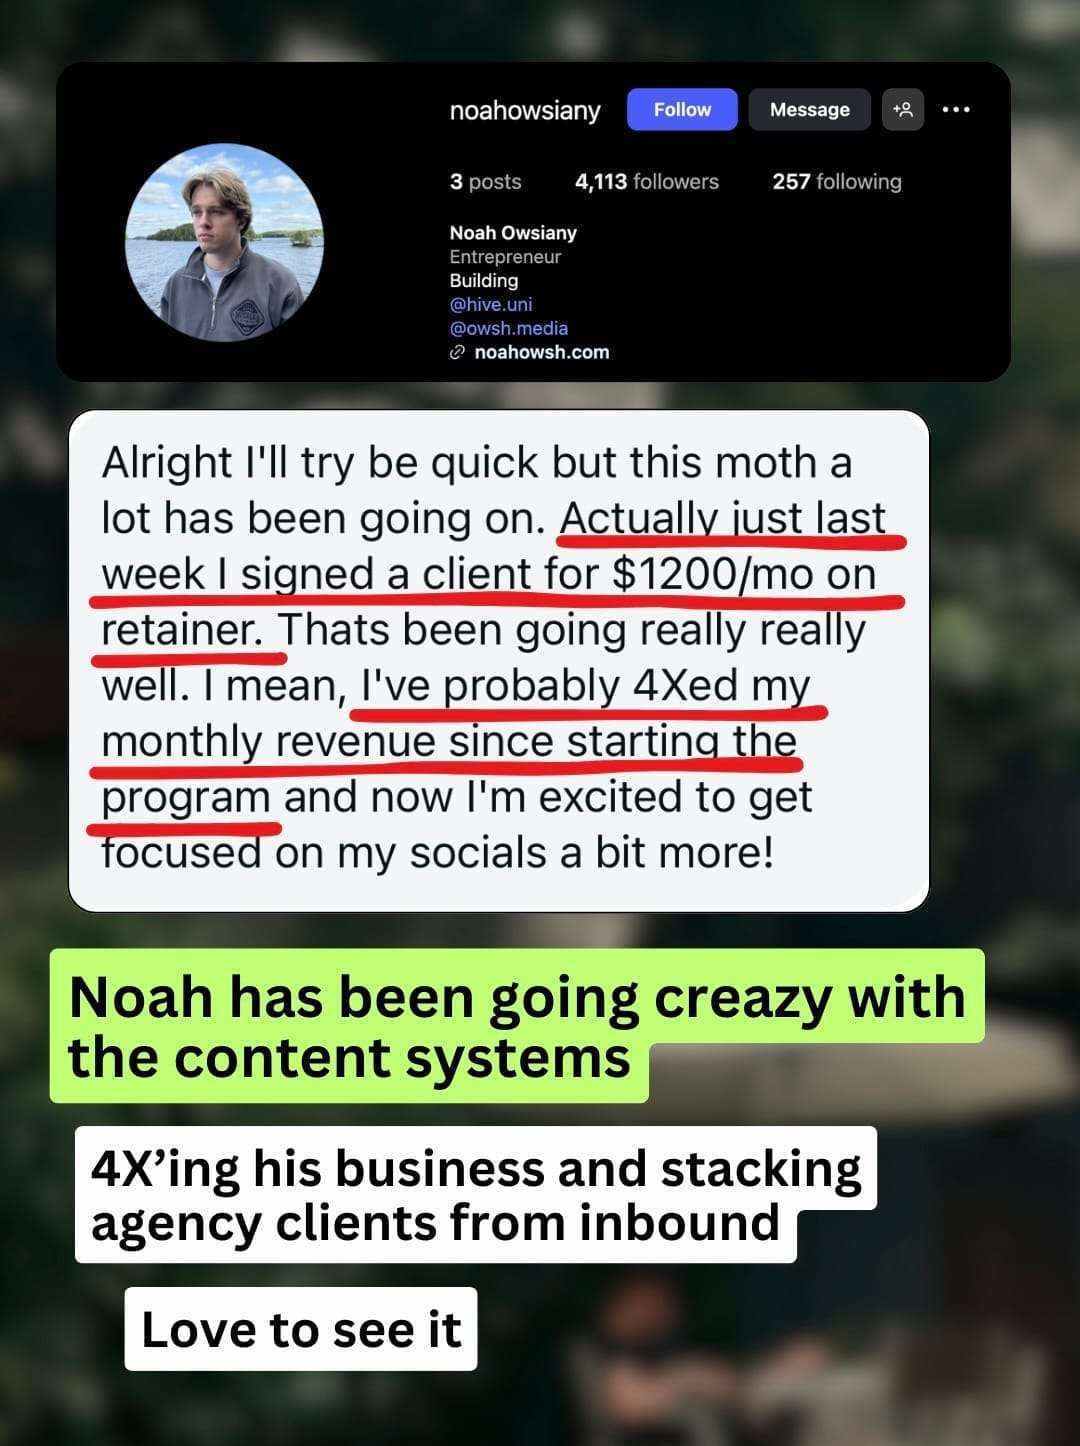The image size is (1080, 1446).
Task: Click the blue Follow button
Action: coord(682,109)
